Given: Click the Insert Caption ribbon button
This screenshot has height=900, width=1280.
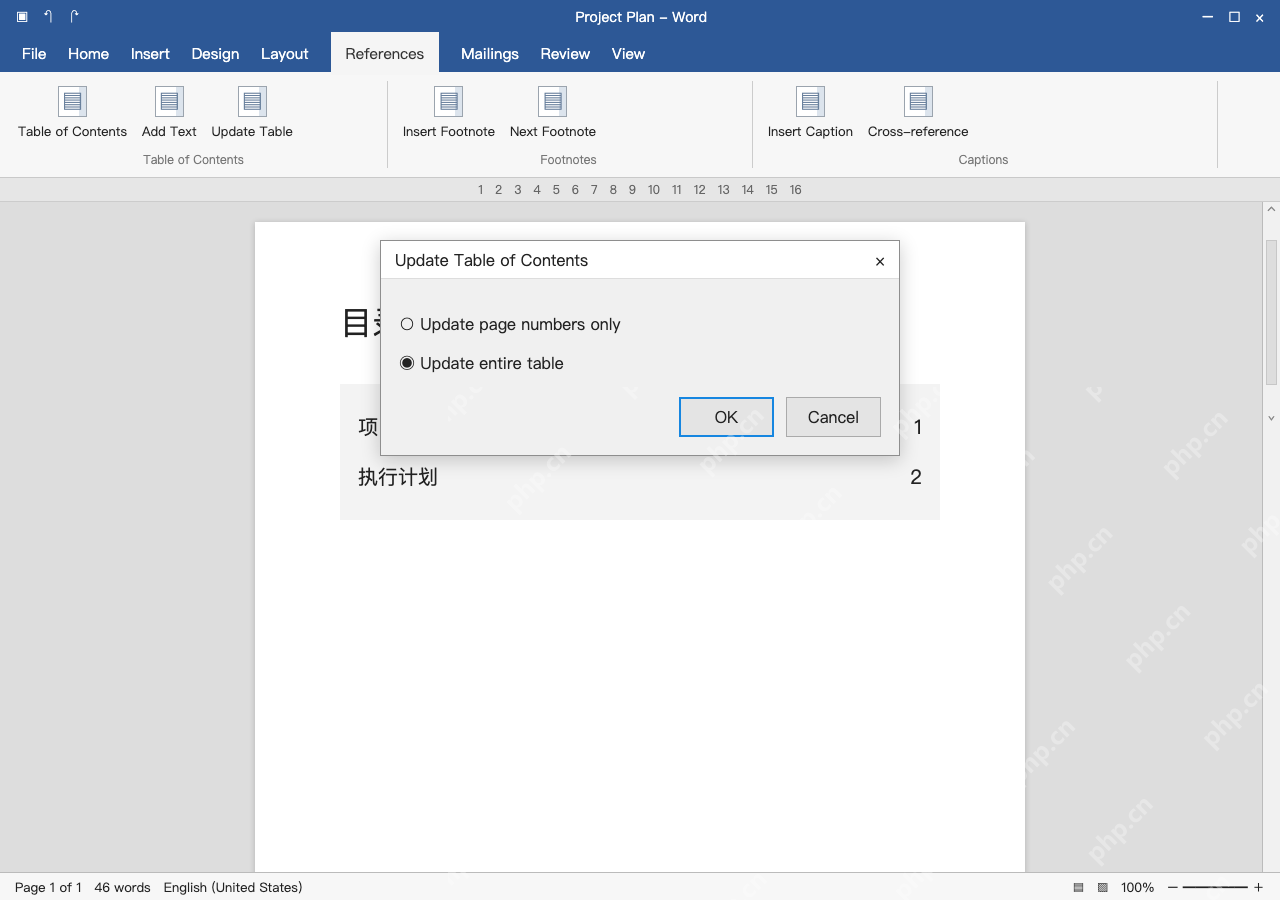Looking at the screenshot, I should pos(810,113).
